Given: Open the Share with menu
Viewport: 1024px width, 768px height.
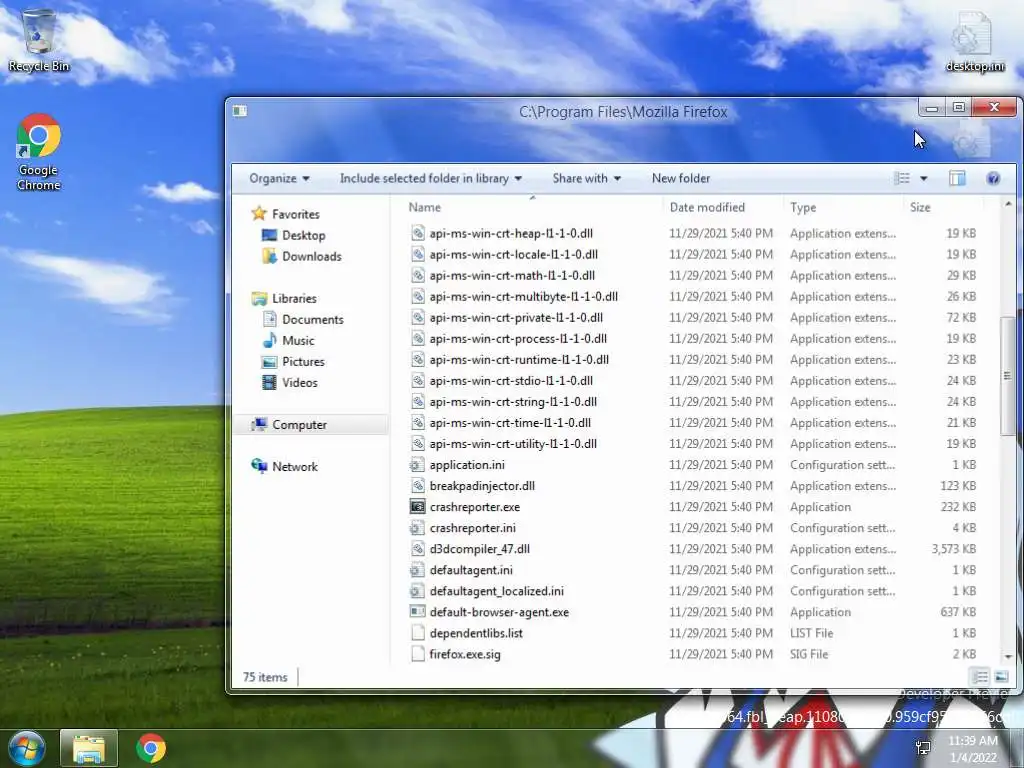Looking at the screenshot, I should (586, 178).
